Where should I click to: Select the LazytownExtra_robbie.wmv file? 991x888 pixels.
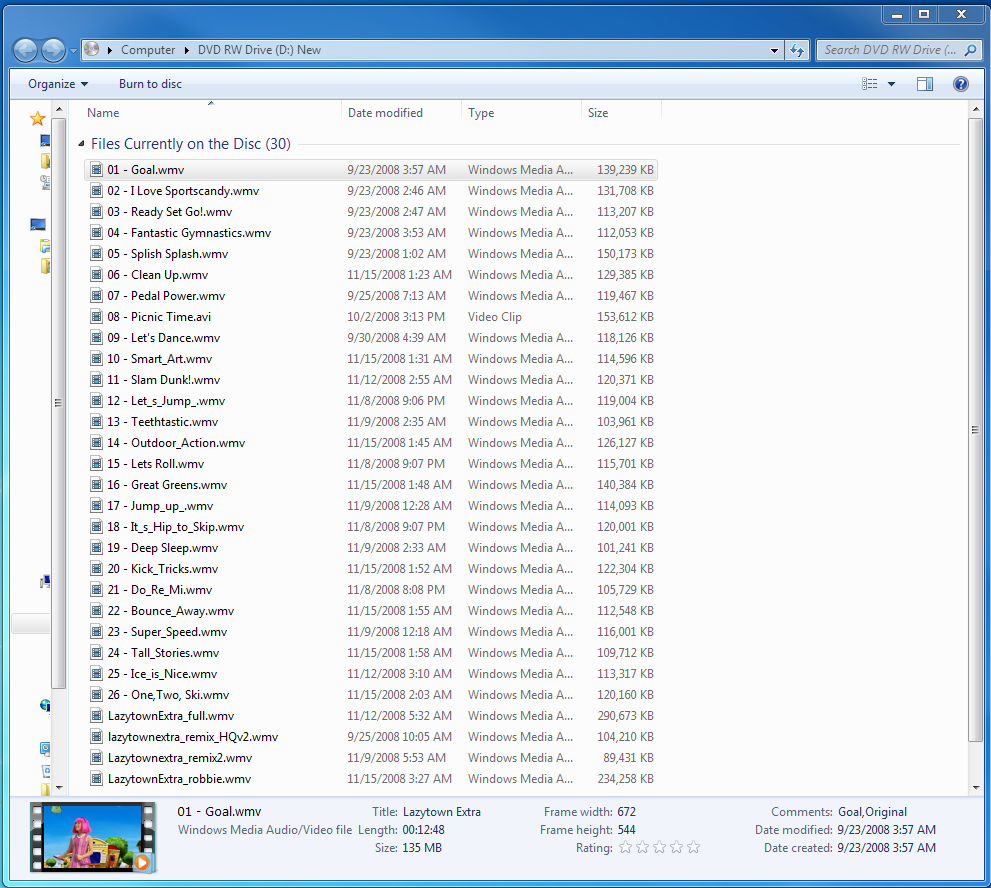[179, 779]
